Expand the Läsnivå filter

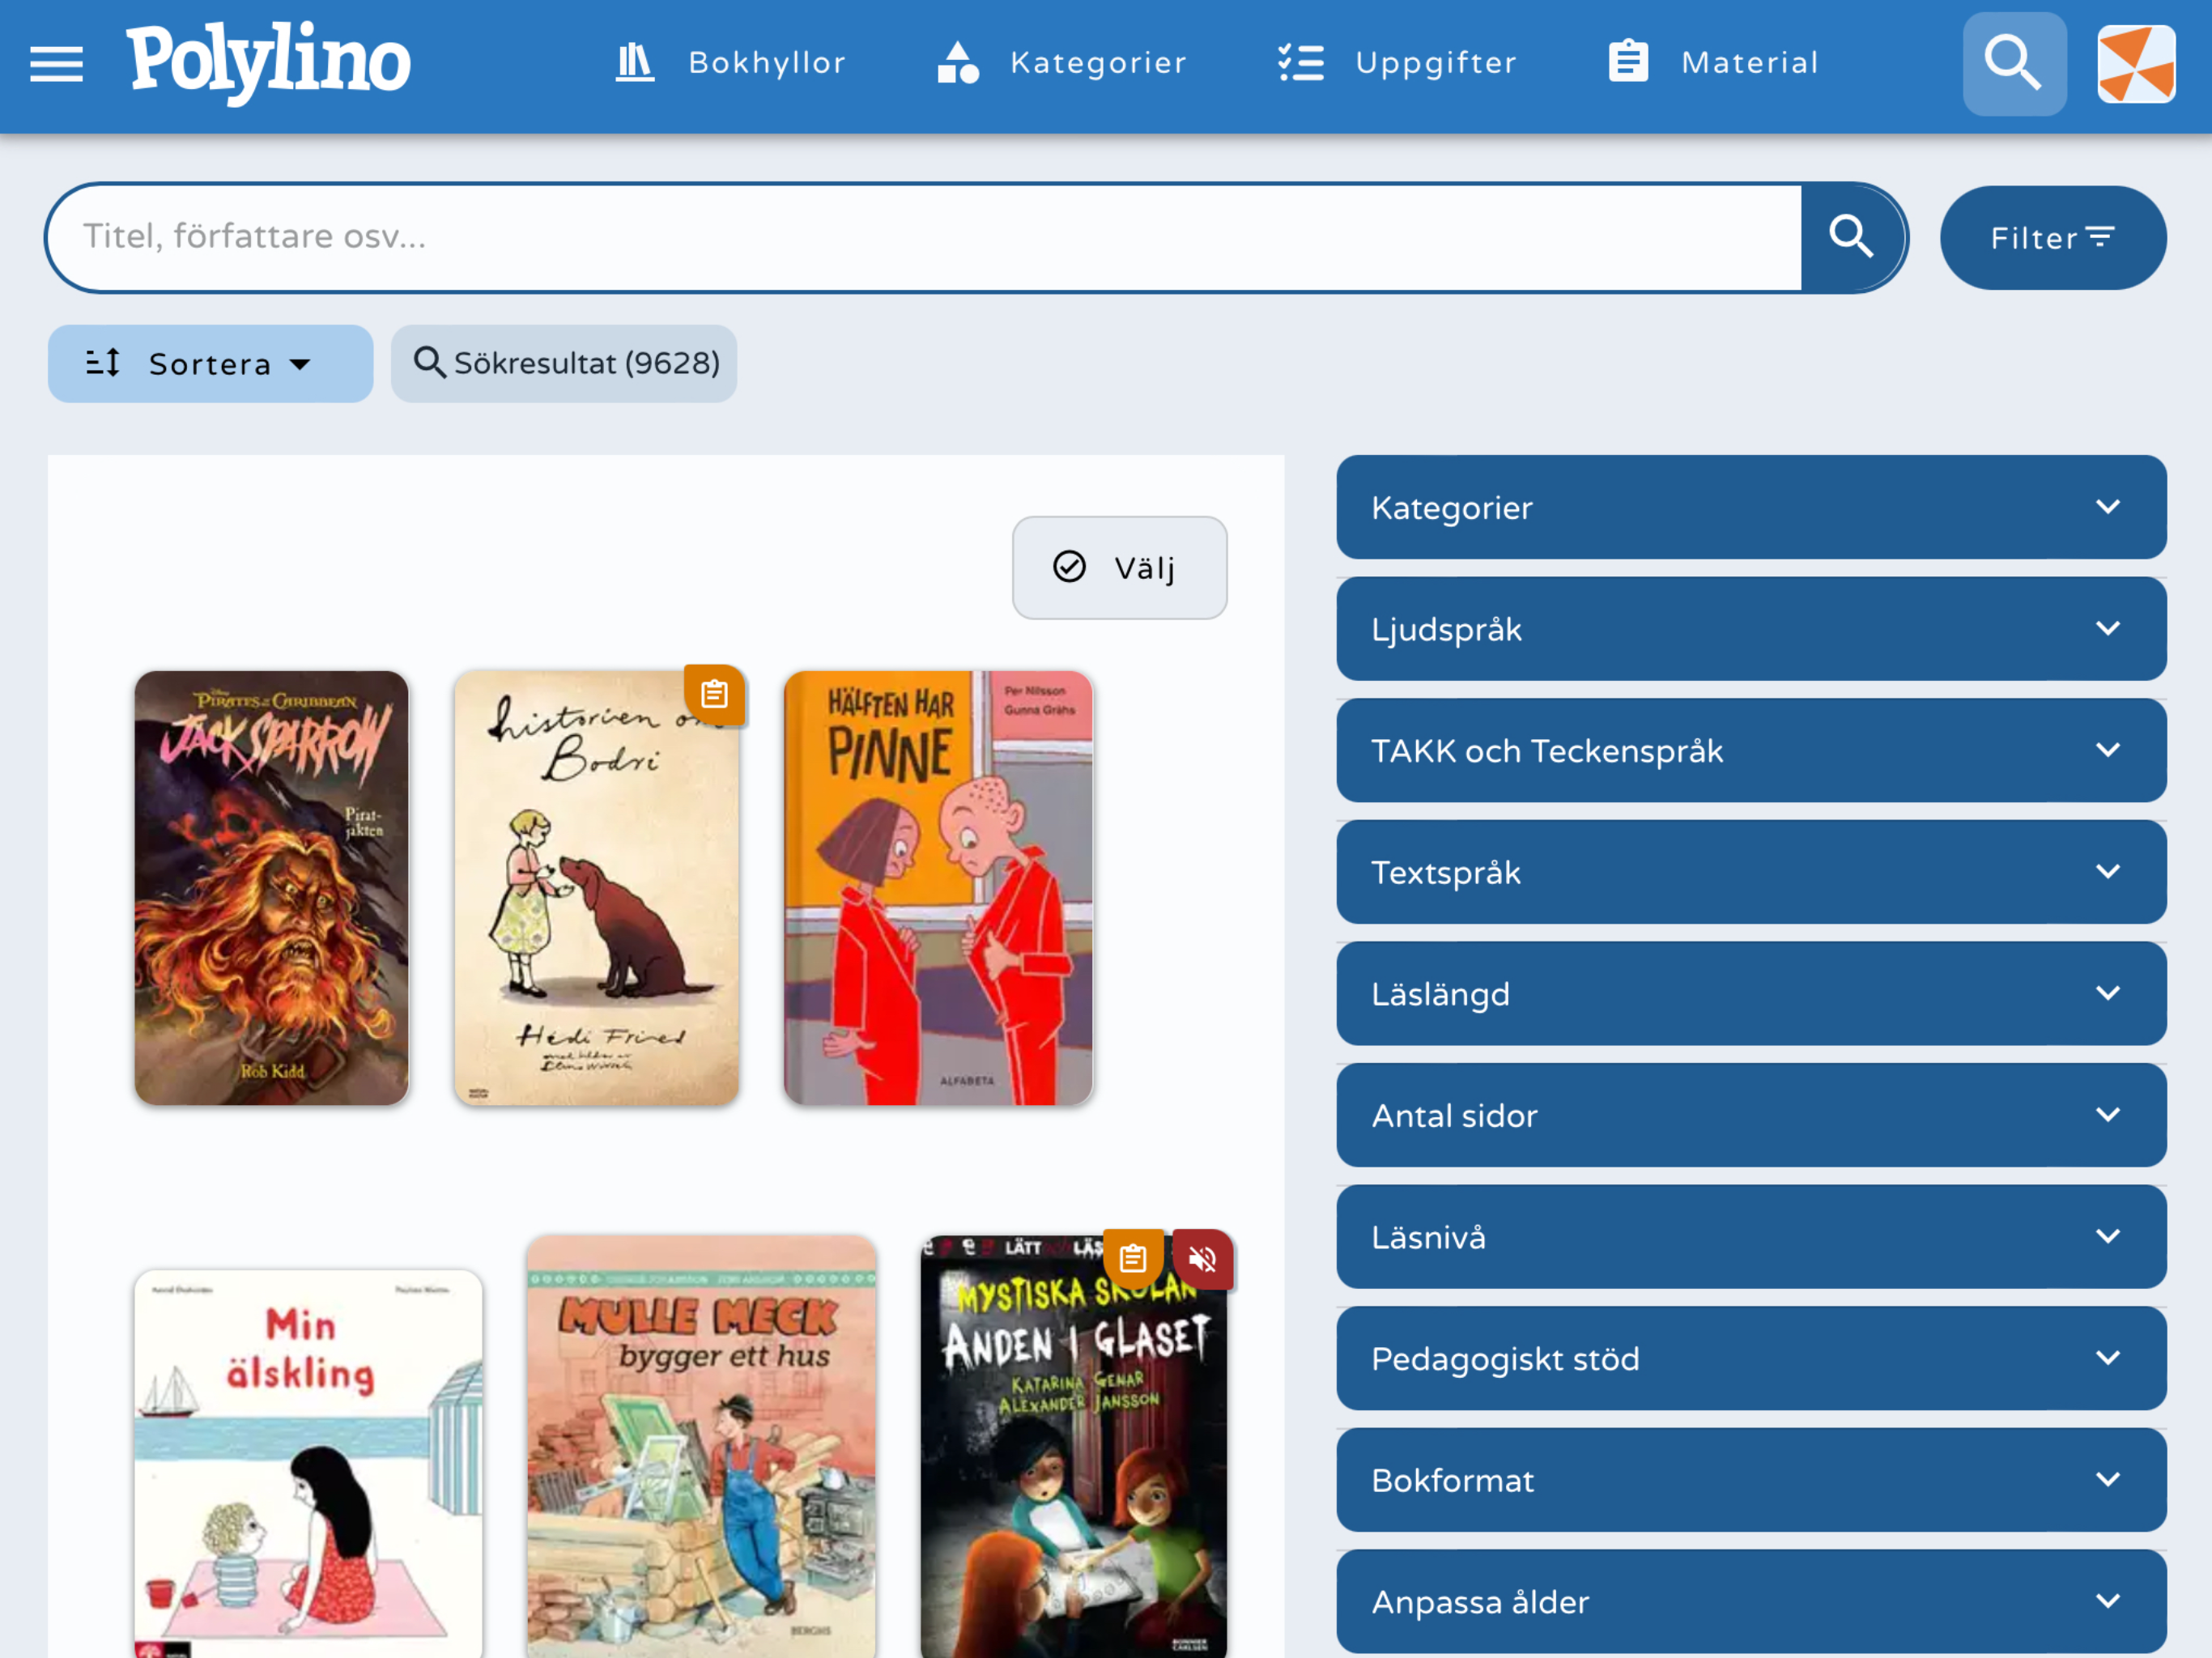pyautogui.click(x=1751, y=1237)
